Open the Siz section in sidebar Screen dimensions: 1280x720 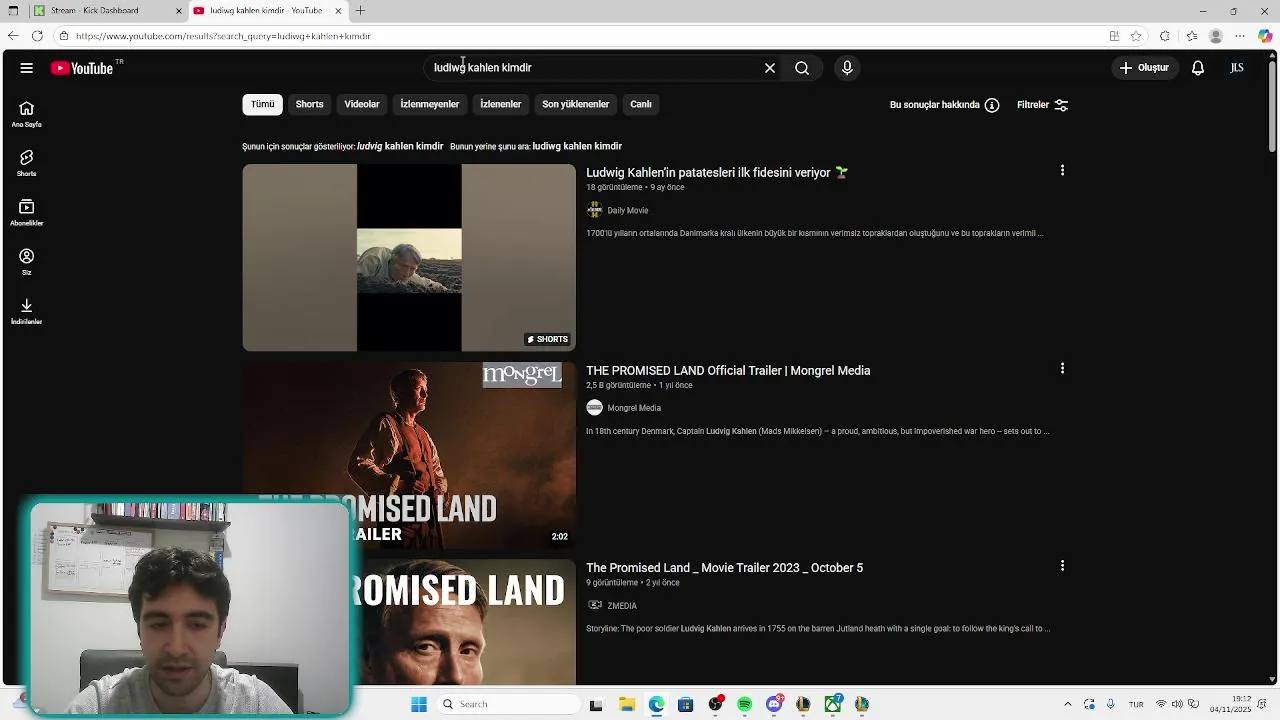click(26, 263)
